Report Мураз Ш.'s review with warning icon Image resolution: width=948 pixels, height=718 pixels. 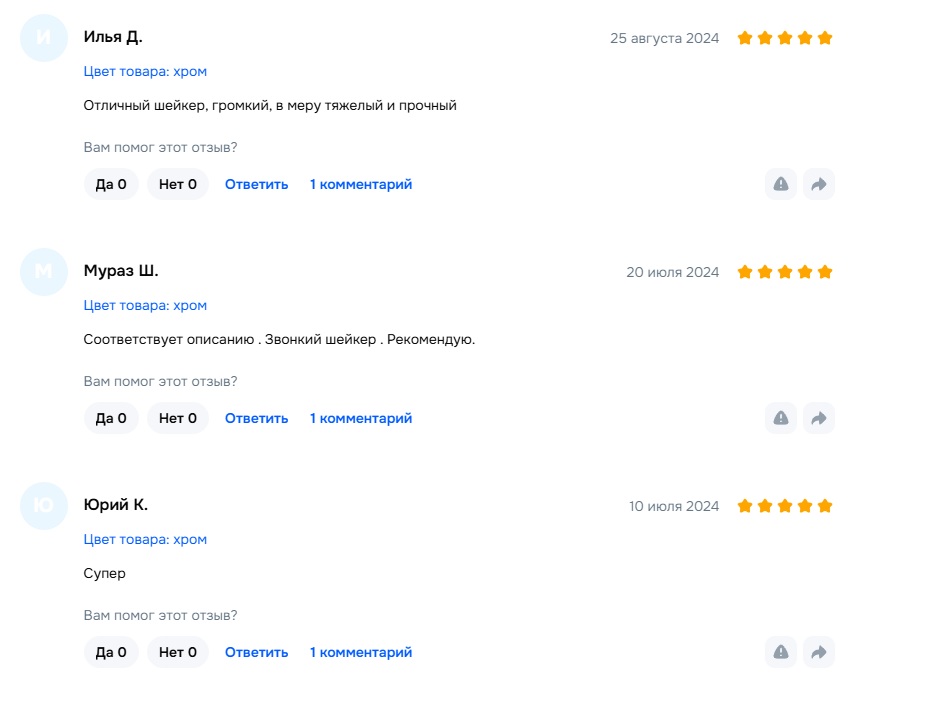(x=781, y=418)
